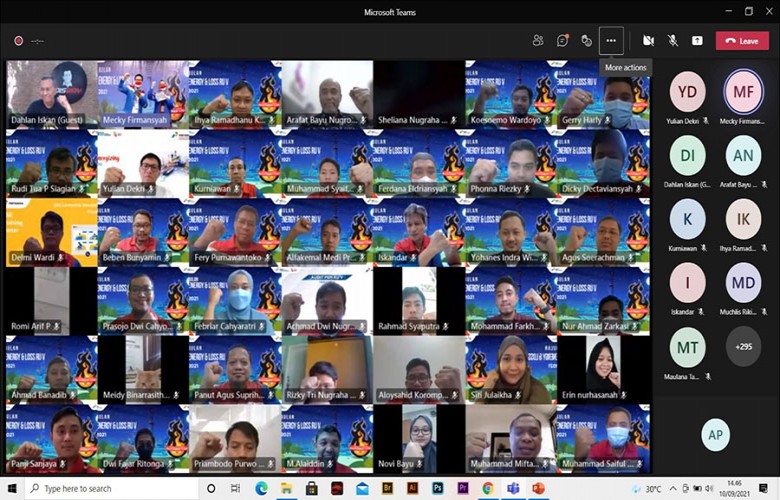
Task: Open Task View from the taskbar
Action: coord(236,489)
